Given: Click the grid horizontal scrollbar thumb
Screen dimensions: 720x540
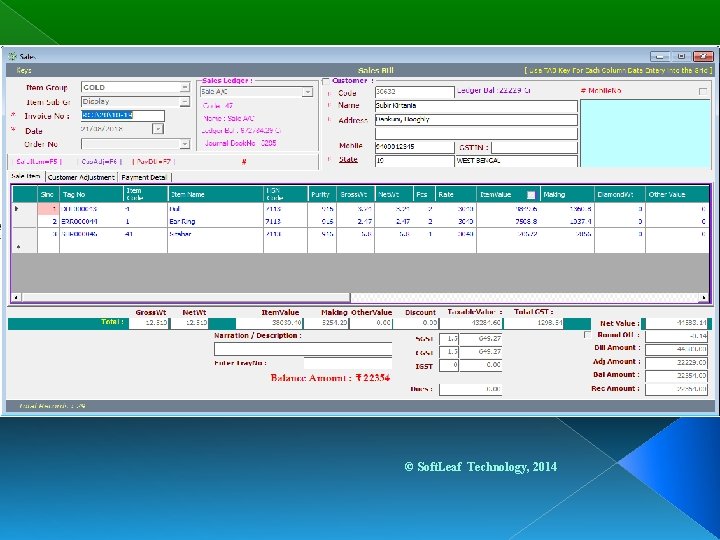Looking at the screenshot, I should coord(186,298).
